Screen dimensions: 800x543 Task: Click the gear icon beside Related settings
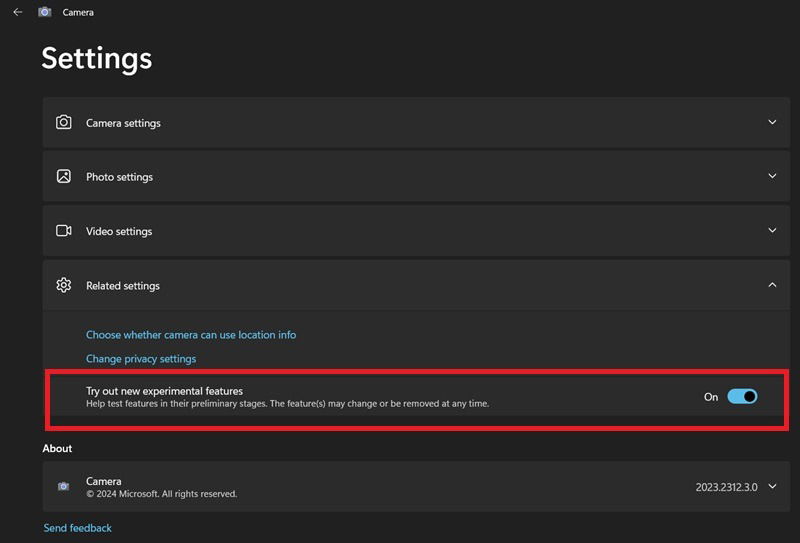[x=64, y=285]
